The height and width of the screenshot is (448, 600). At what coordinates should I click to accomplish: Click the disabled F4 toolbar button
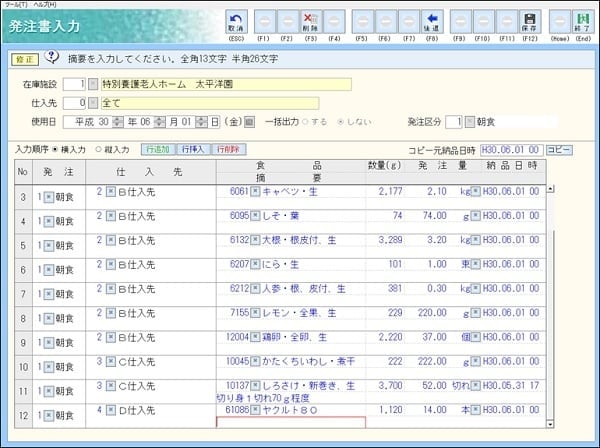334,22
